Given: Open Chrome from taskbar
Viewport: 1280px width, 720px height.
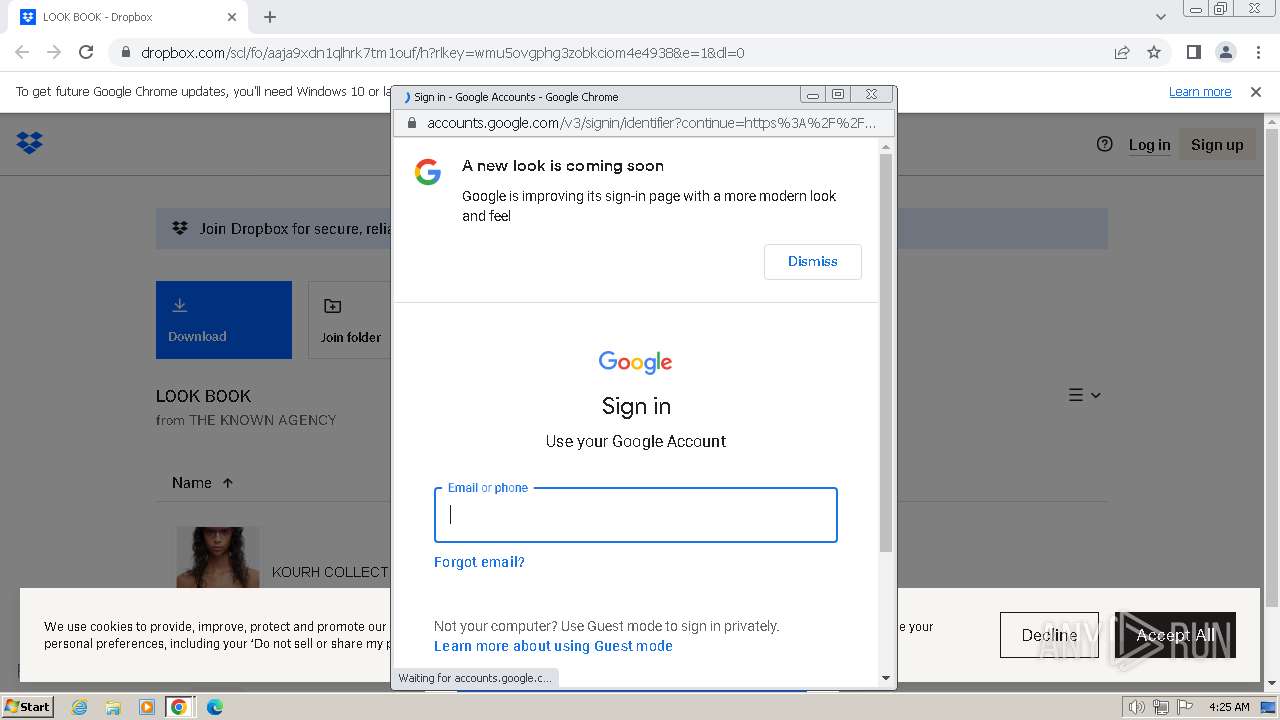Looking at the screenshot, I should [179, 707].
